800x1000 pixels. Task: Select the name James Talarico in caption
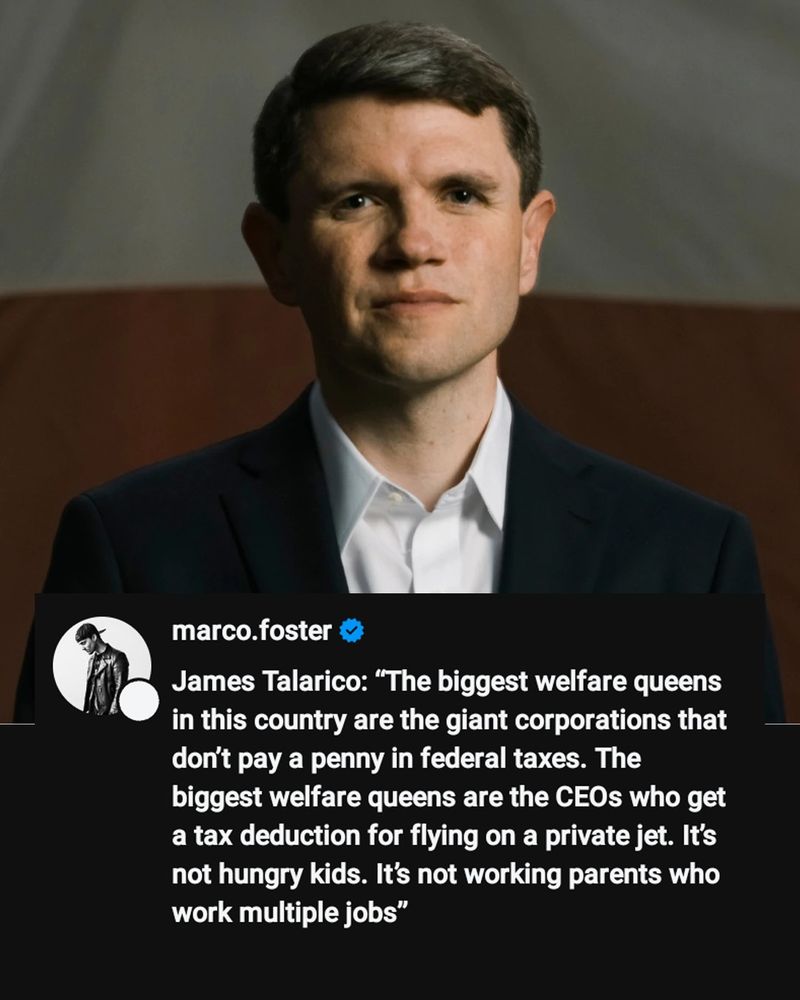tap(265, 681)
